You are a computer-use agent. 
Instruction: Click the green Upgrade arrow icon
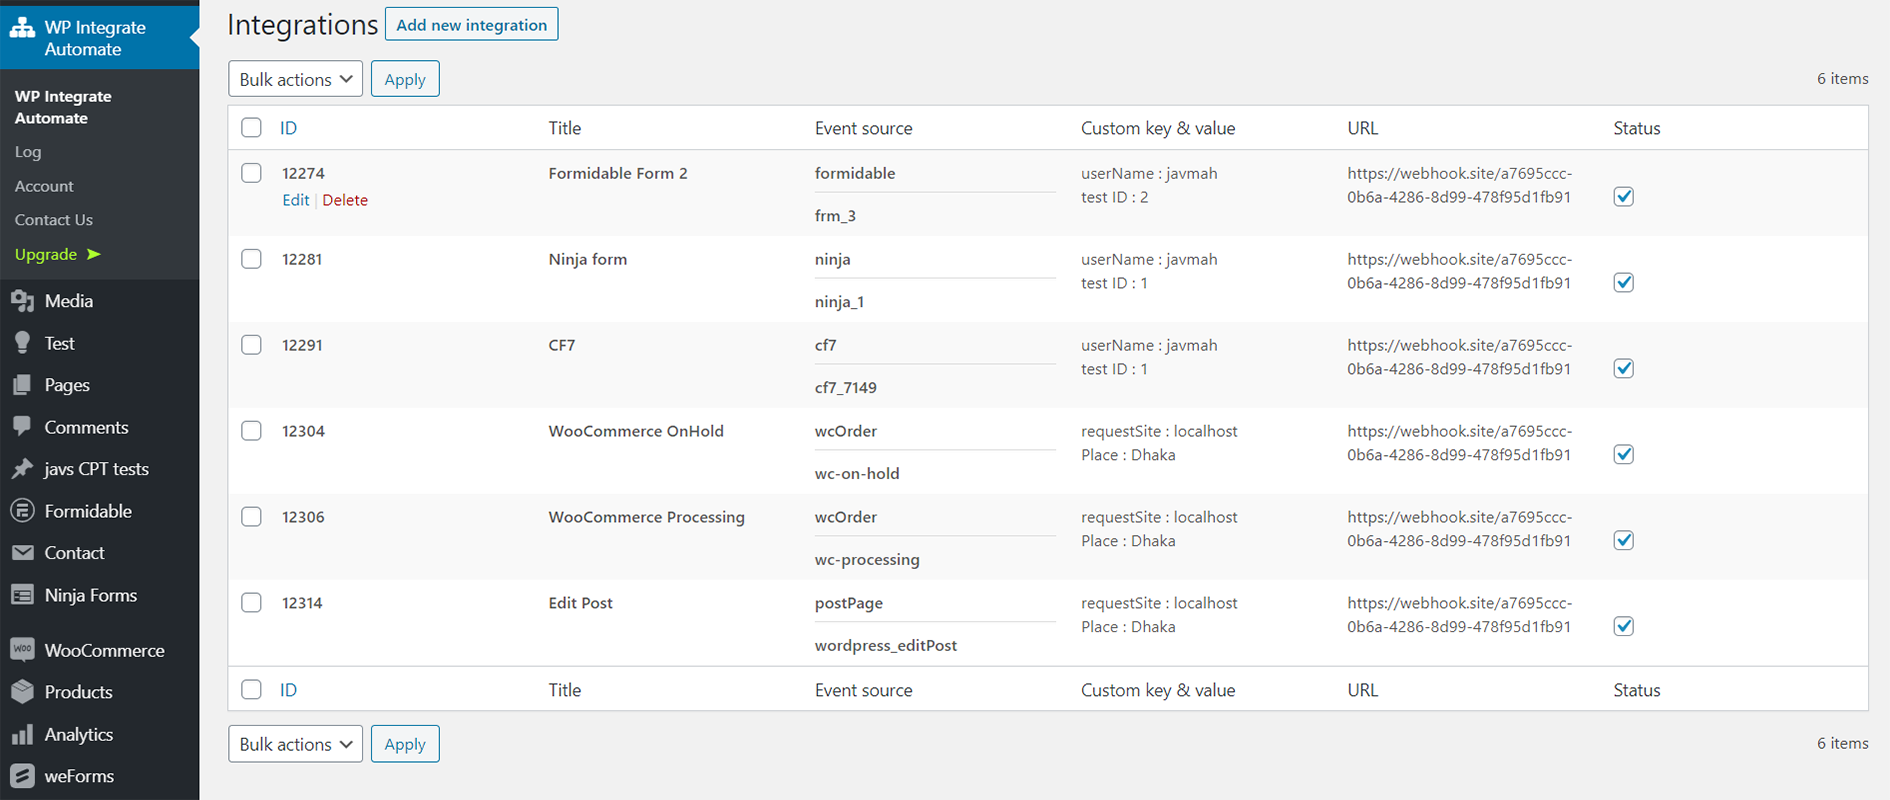pos(94,254)
